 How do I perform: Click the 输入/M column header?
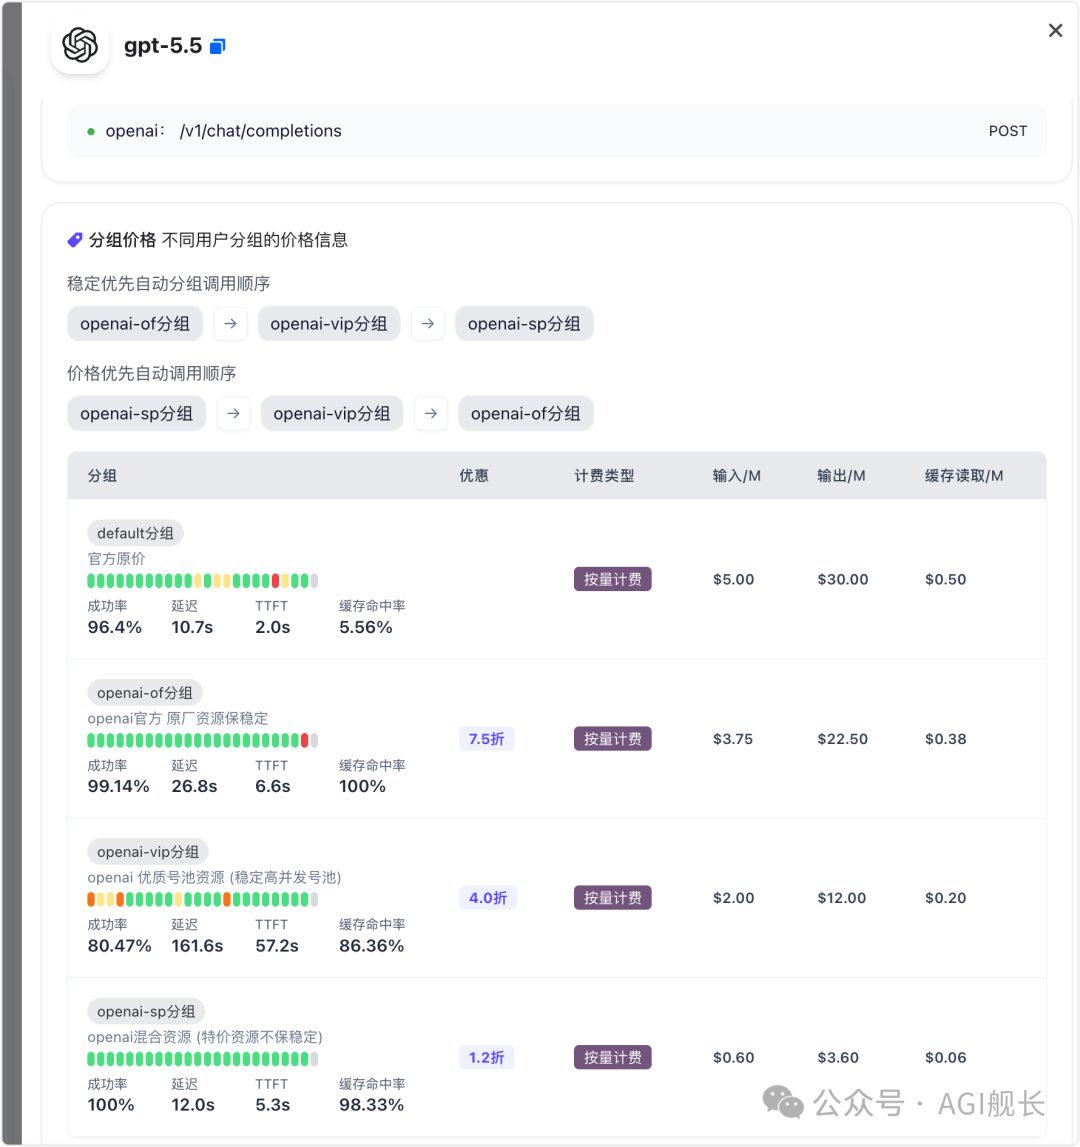pos(737,476)
